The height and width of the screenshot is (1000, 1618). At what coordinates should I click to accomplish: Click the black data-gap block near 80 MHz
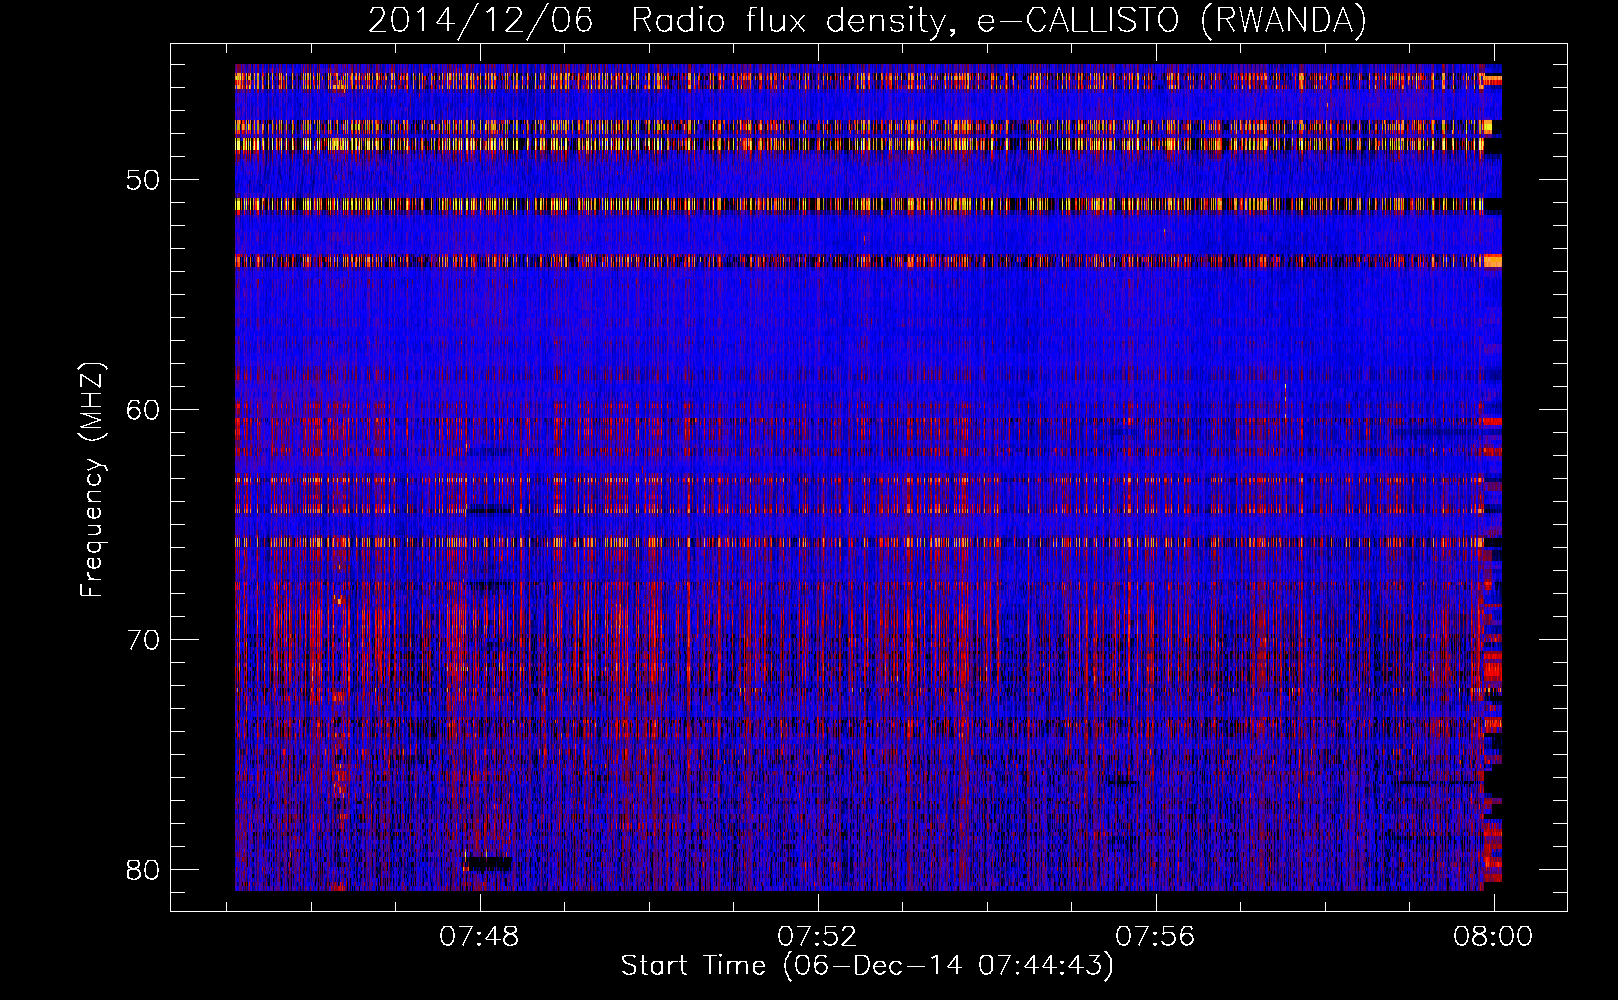pos(490,863)
